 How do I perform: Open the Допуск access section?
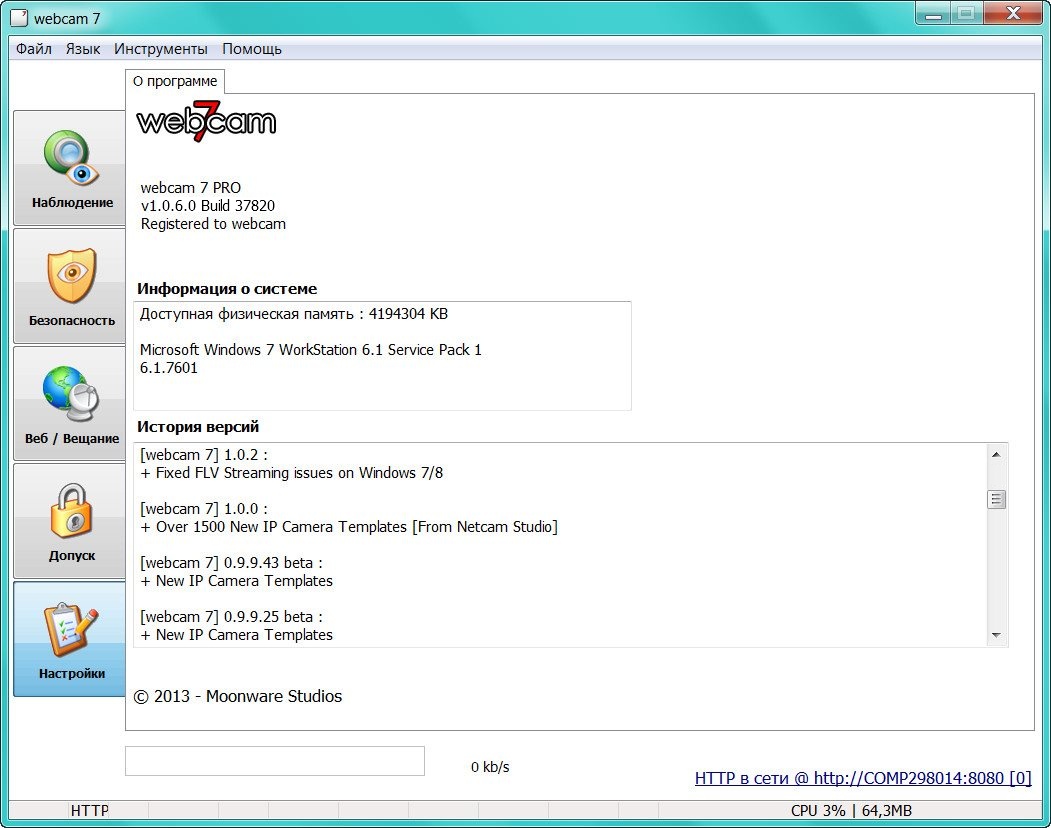coord(70,522)
